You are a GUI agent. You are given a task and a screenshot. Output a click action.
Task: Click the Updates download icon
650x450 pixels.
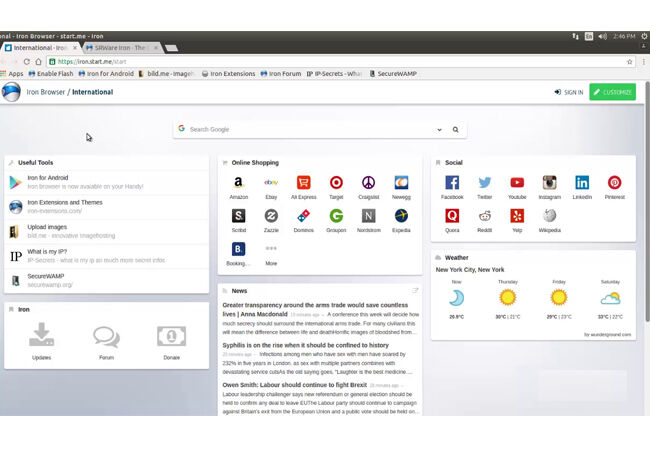click(x=41, y=335)
